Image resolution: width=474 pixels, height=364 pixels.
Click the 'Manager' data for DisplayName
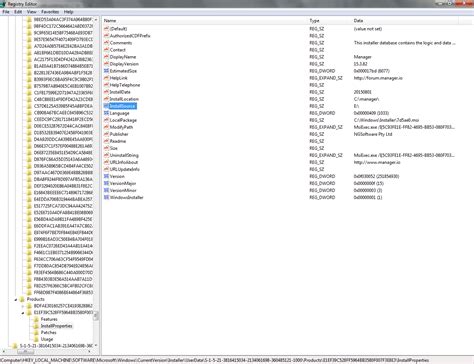[362, 57]
